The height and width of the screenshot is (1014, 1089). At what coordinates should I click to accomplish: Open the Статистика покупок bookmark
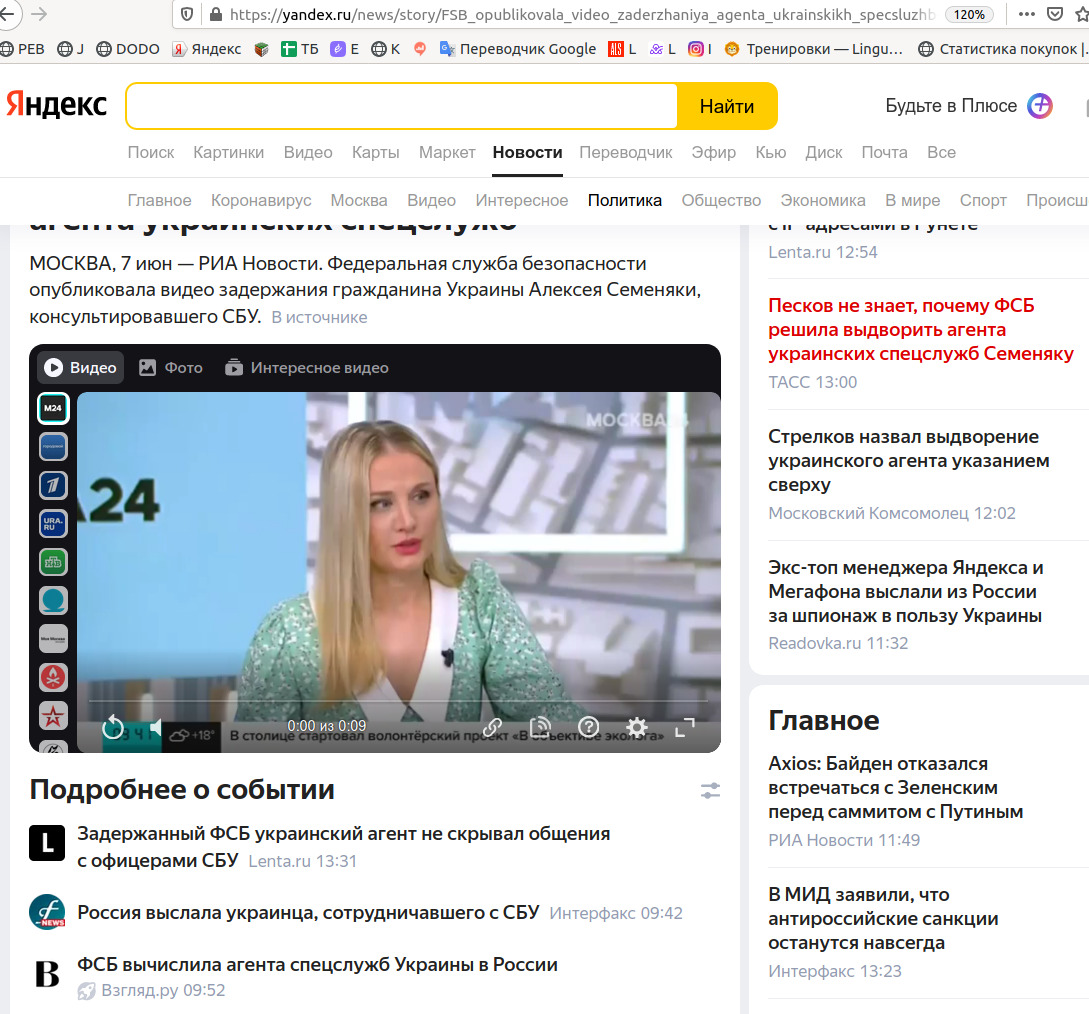pyautogui.click(x=1003, y=49)
